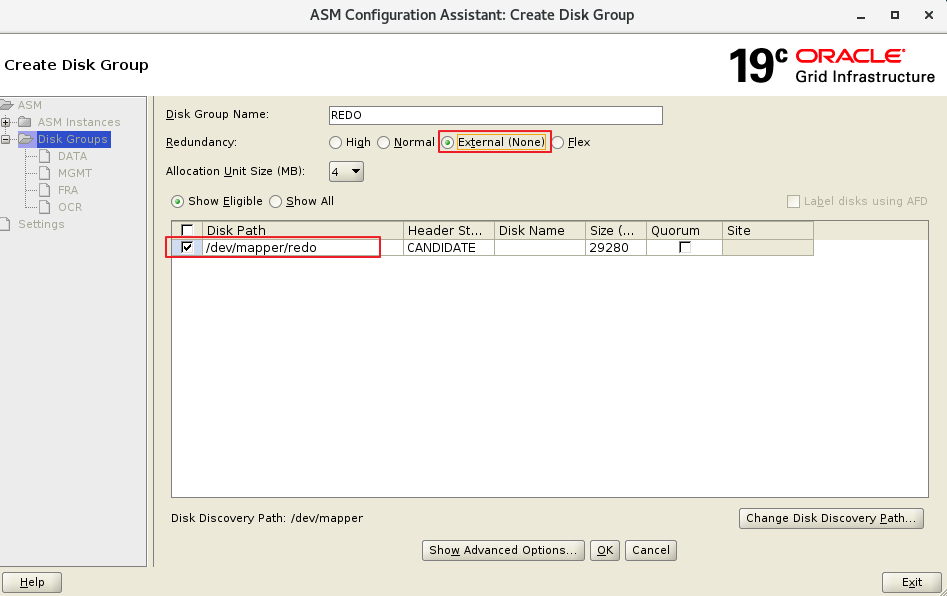This screenshot has height=596, width=947.
Task: Click the Settings node icon in tree
Action: click(8, 224)
